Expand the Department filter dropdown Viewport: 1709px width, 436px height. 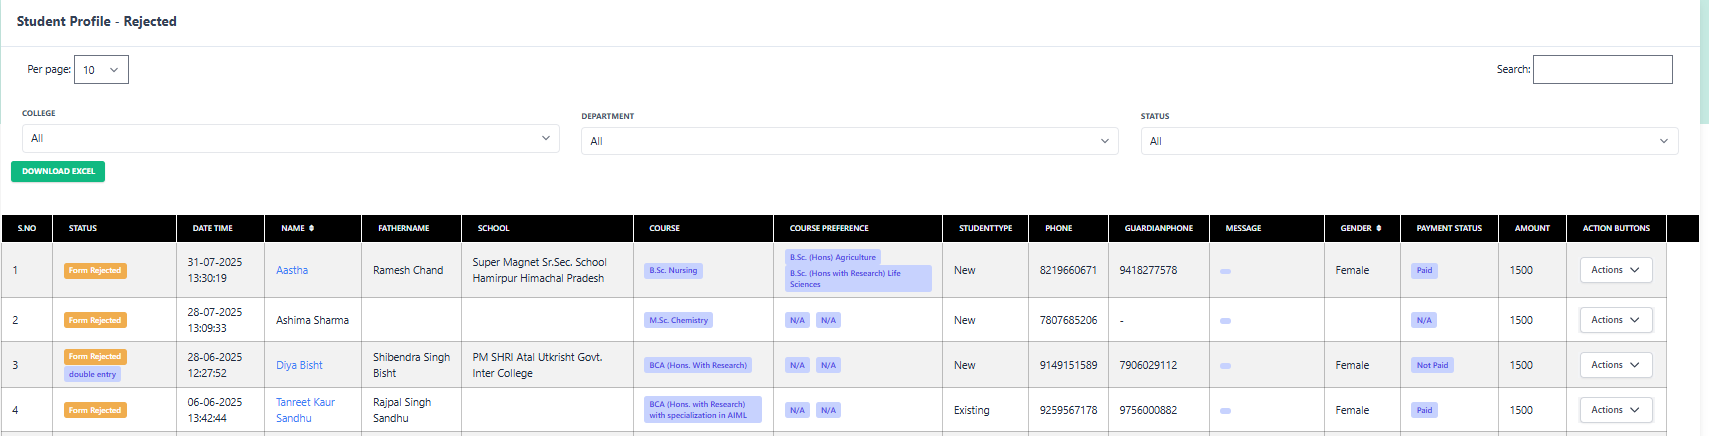[x=849, y=141]
